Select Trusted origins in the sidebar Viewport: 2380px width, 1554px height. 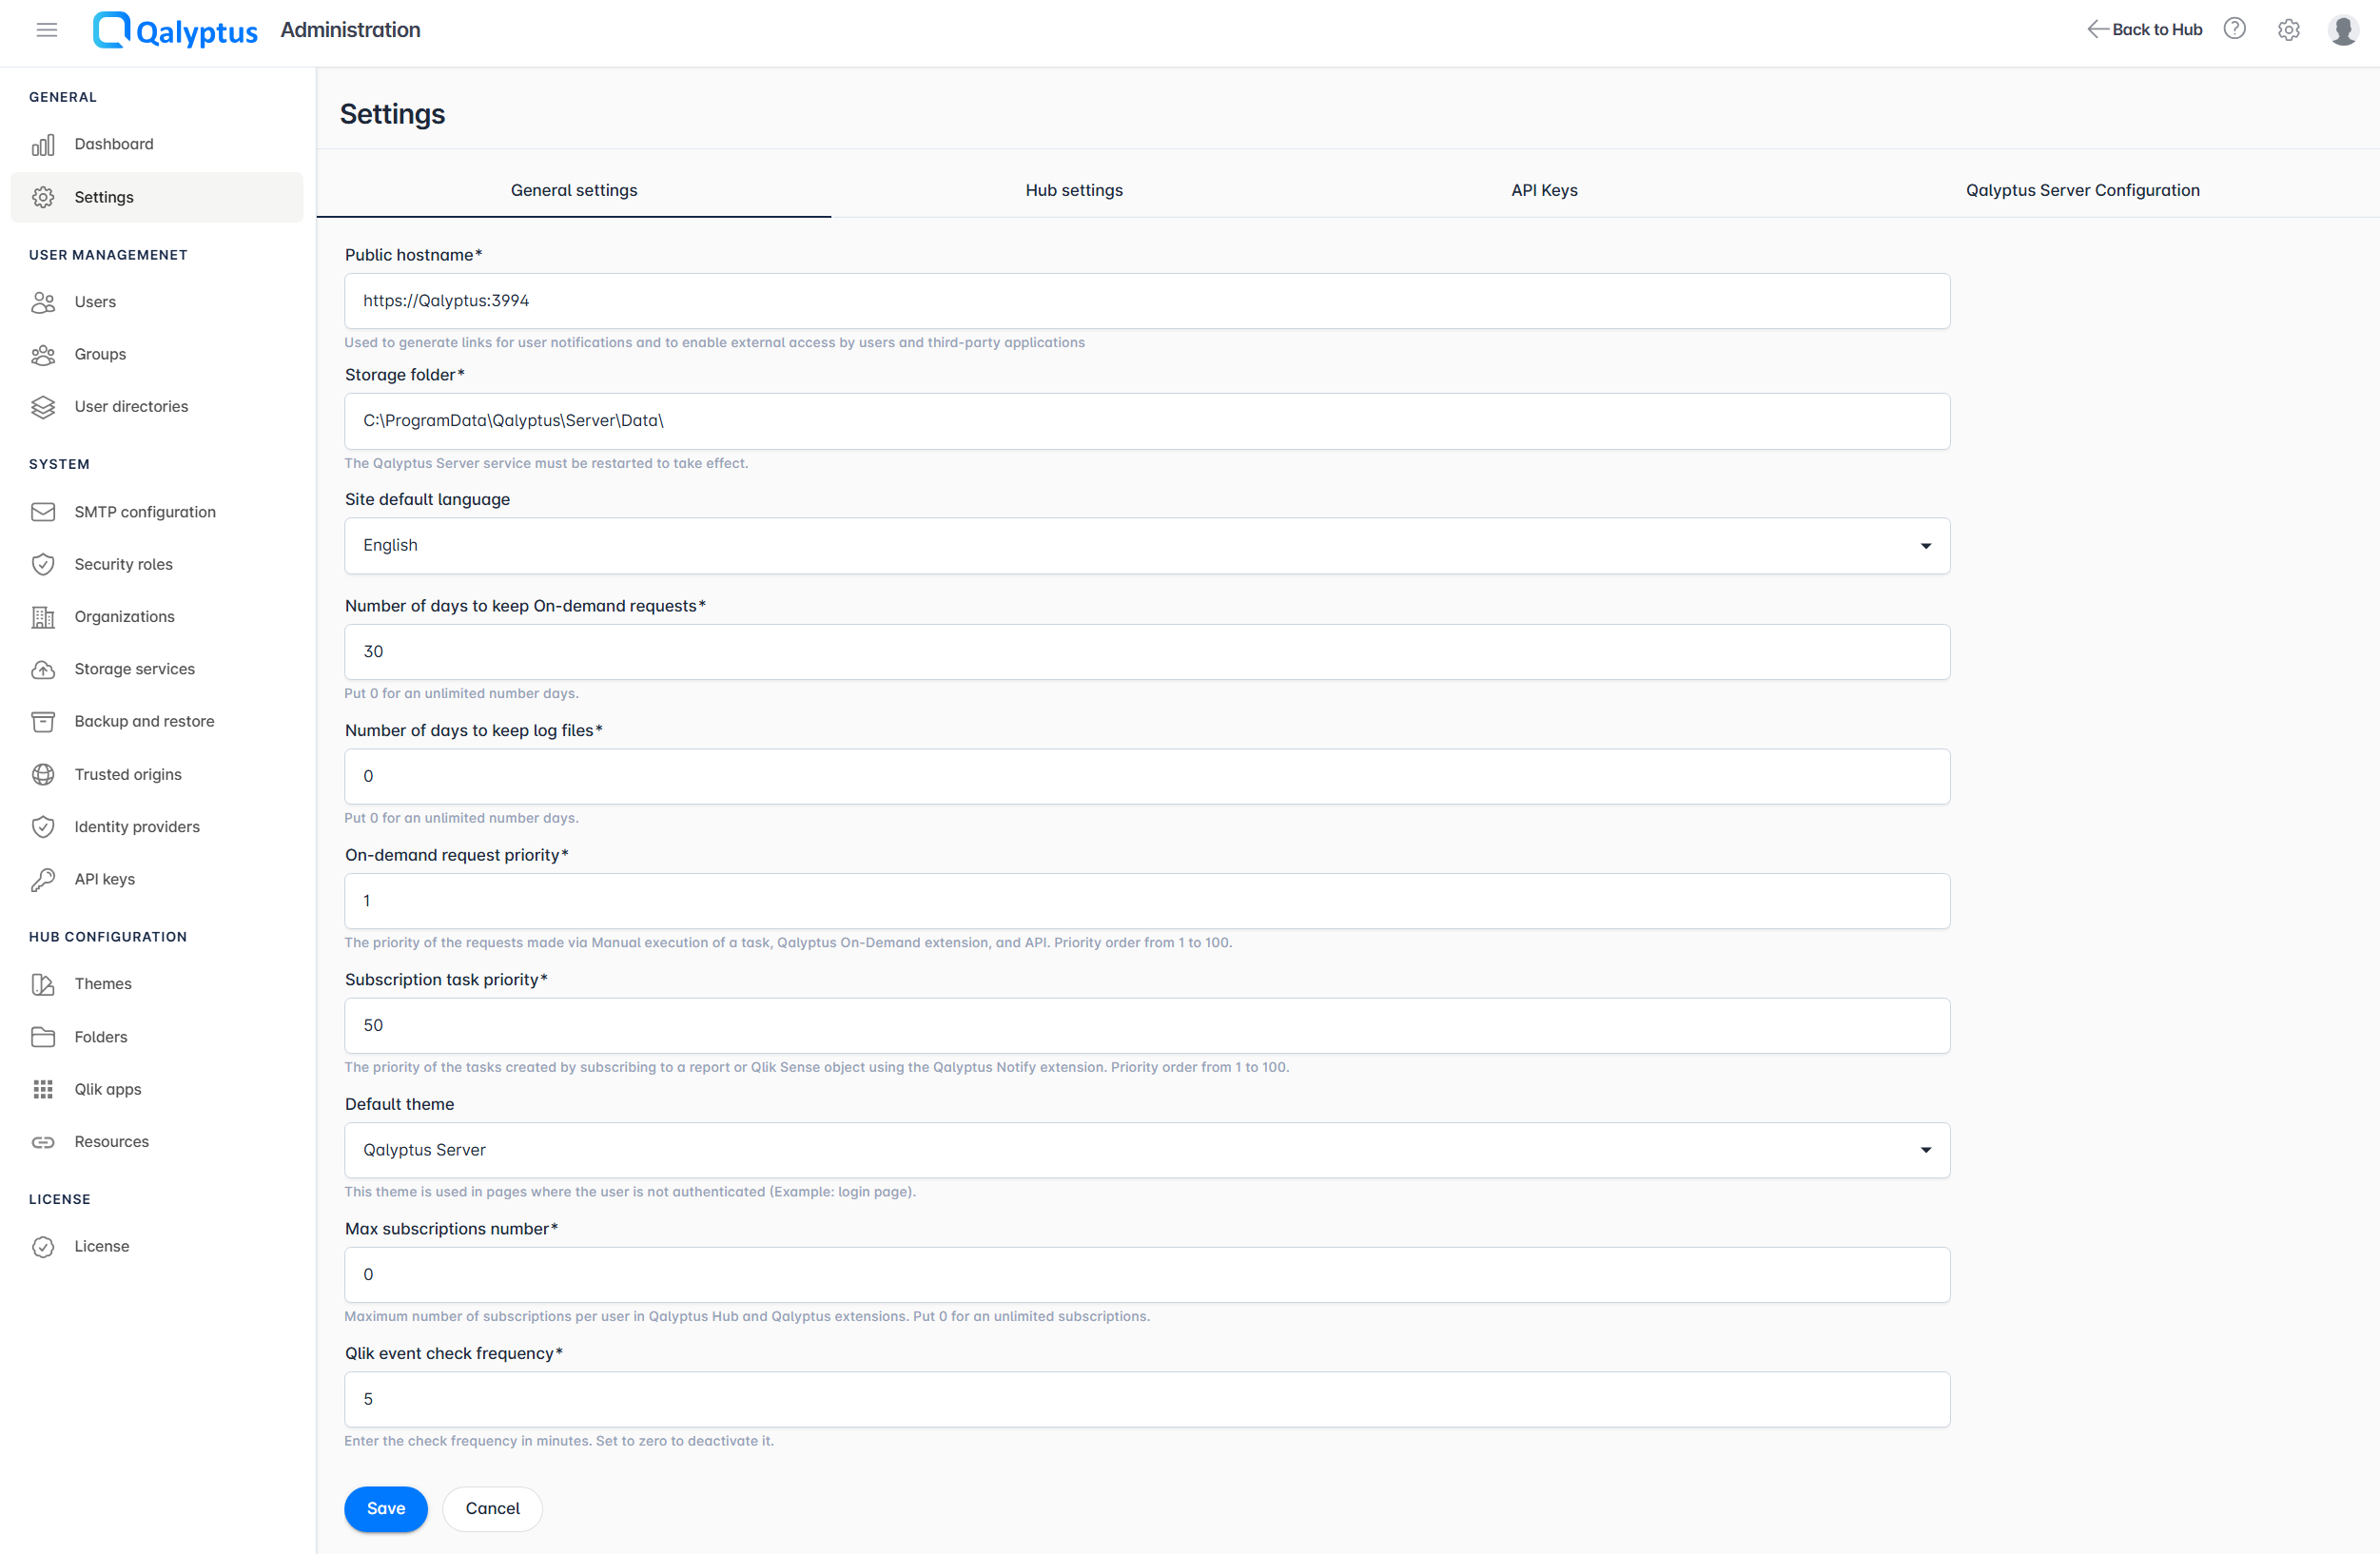(127, 773)
